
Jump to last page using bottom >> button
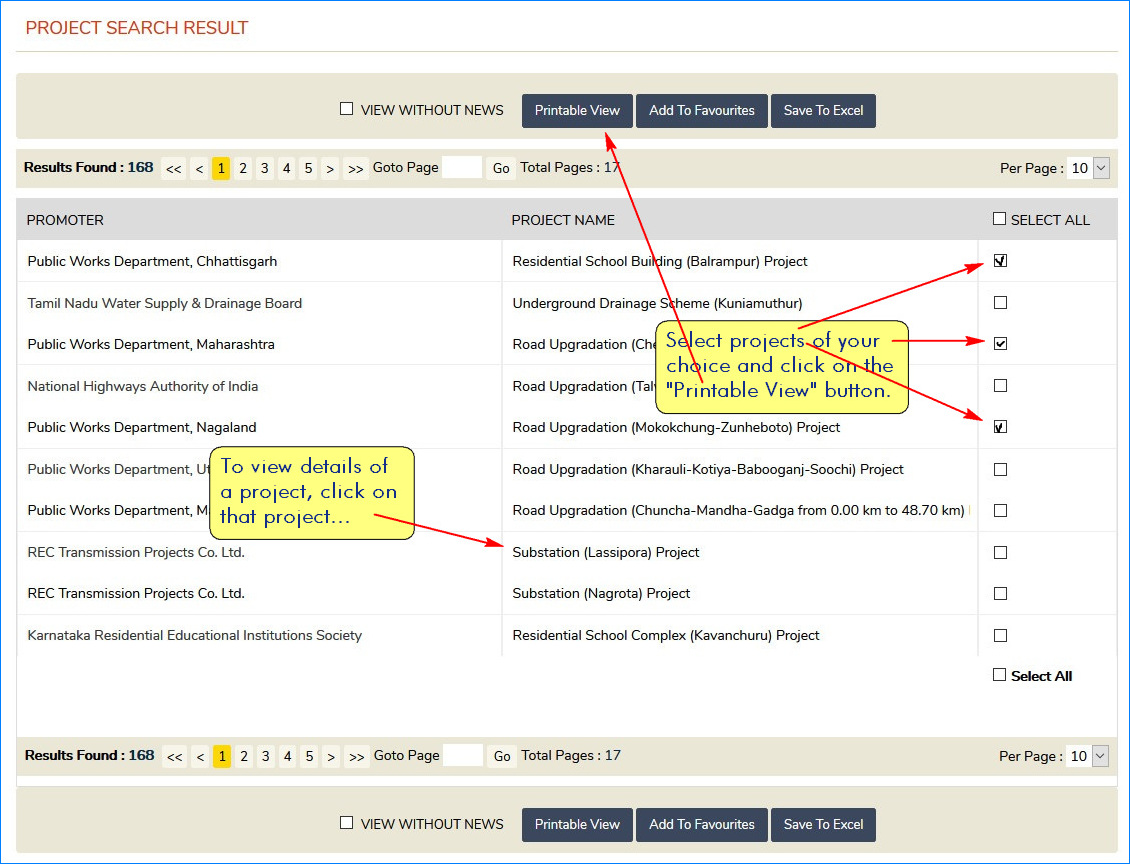(356, 757)
